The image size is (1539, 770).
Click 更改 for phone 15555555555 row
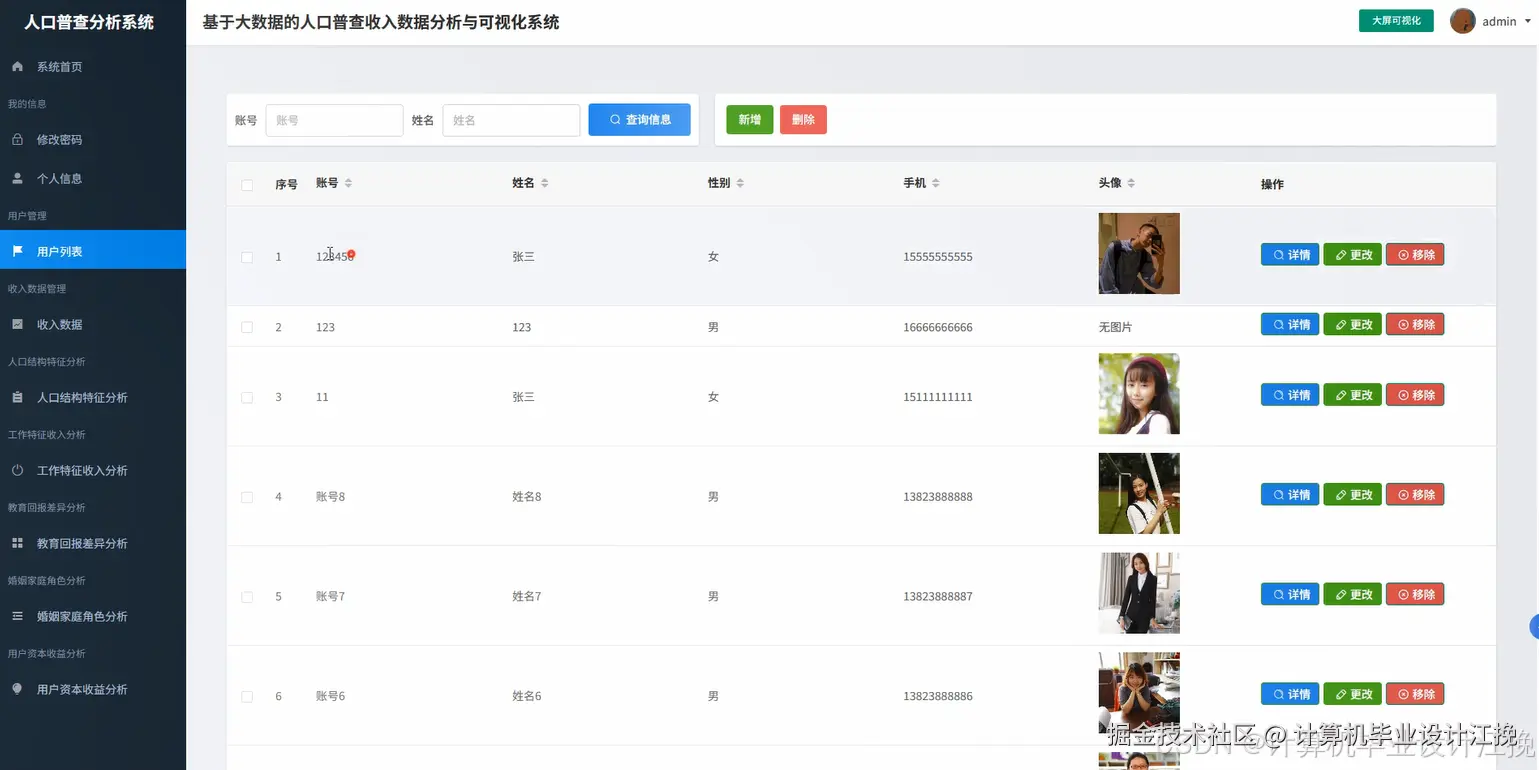pyautogui.click(x=1353, y=255)
